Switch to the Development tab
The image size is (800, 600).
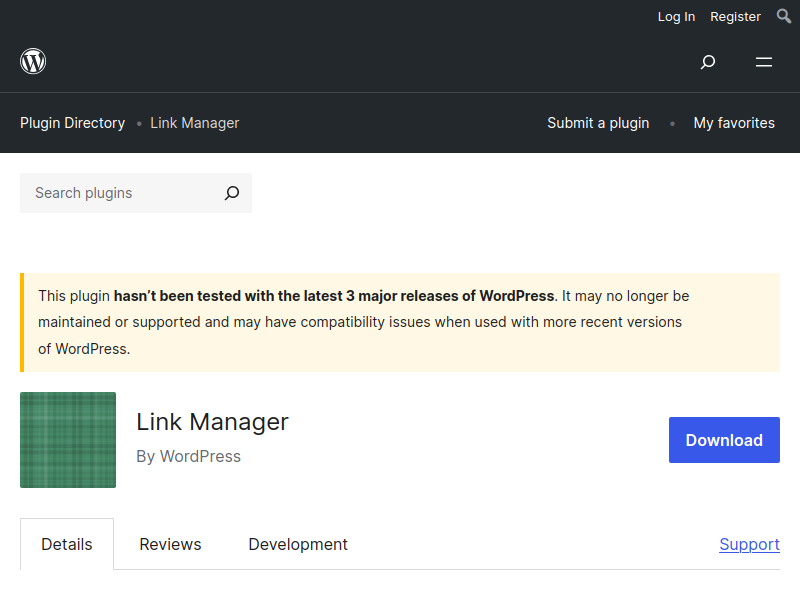tap(298, 544)
